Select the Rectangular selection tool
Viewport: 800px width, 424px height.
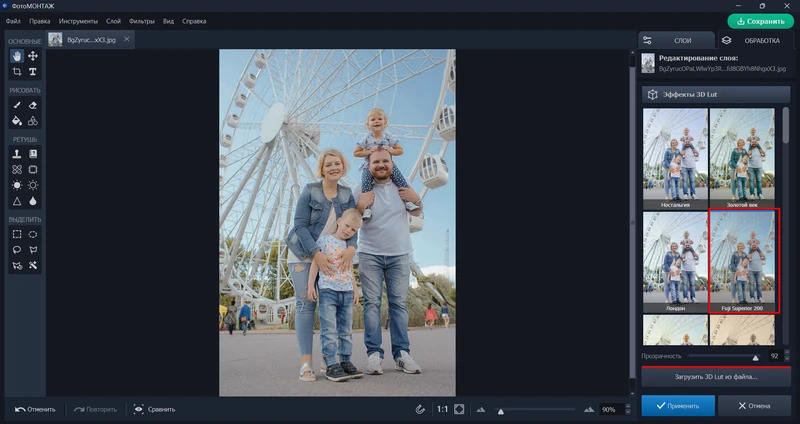coord(17,234)
